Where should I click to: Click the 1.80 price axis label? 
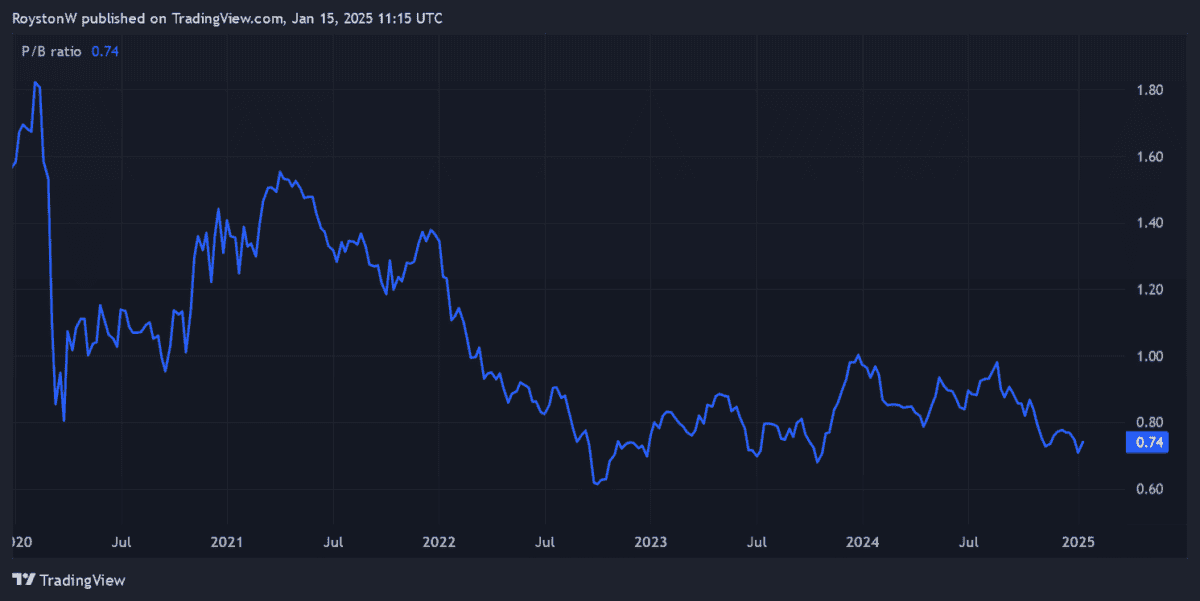click(1150, 91)
